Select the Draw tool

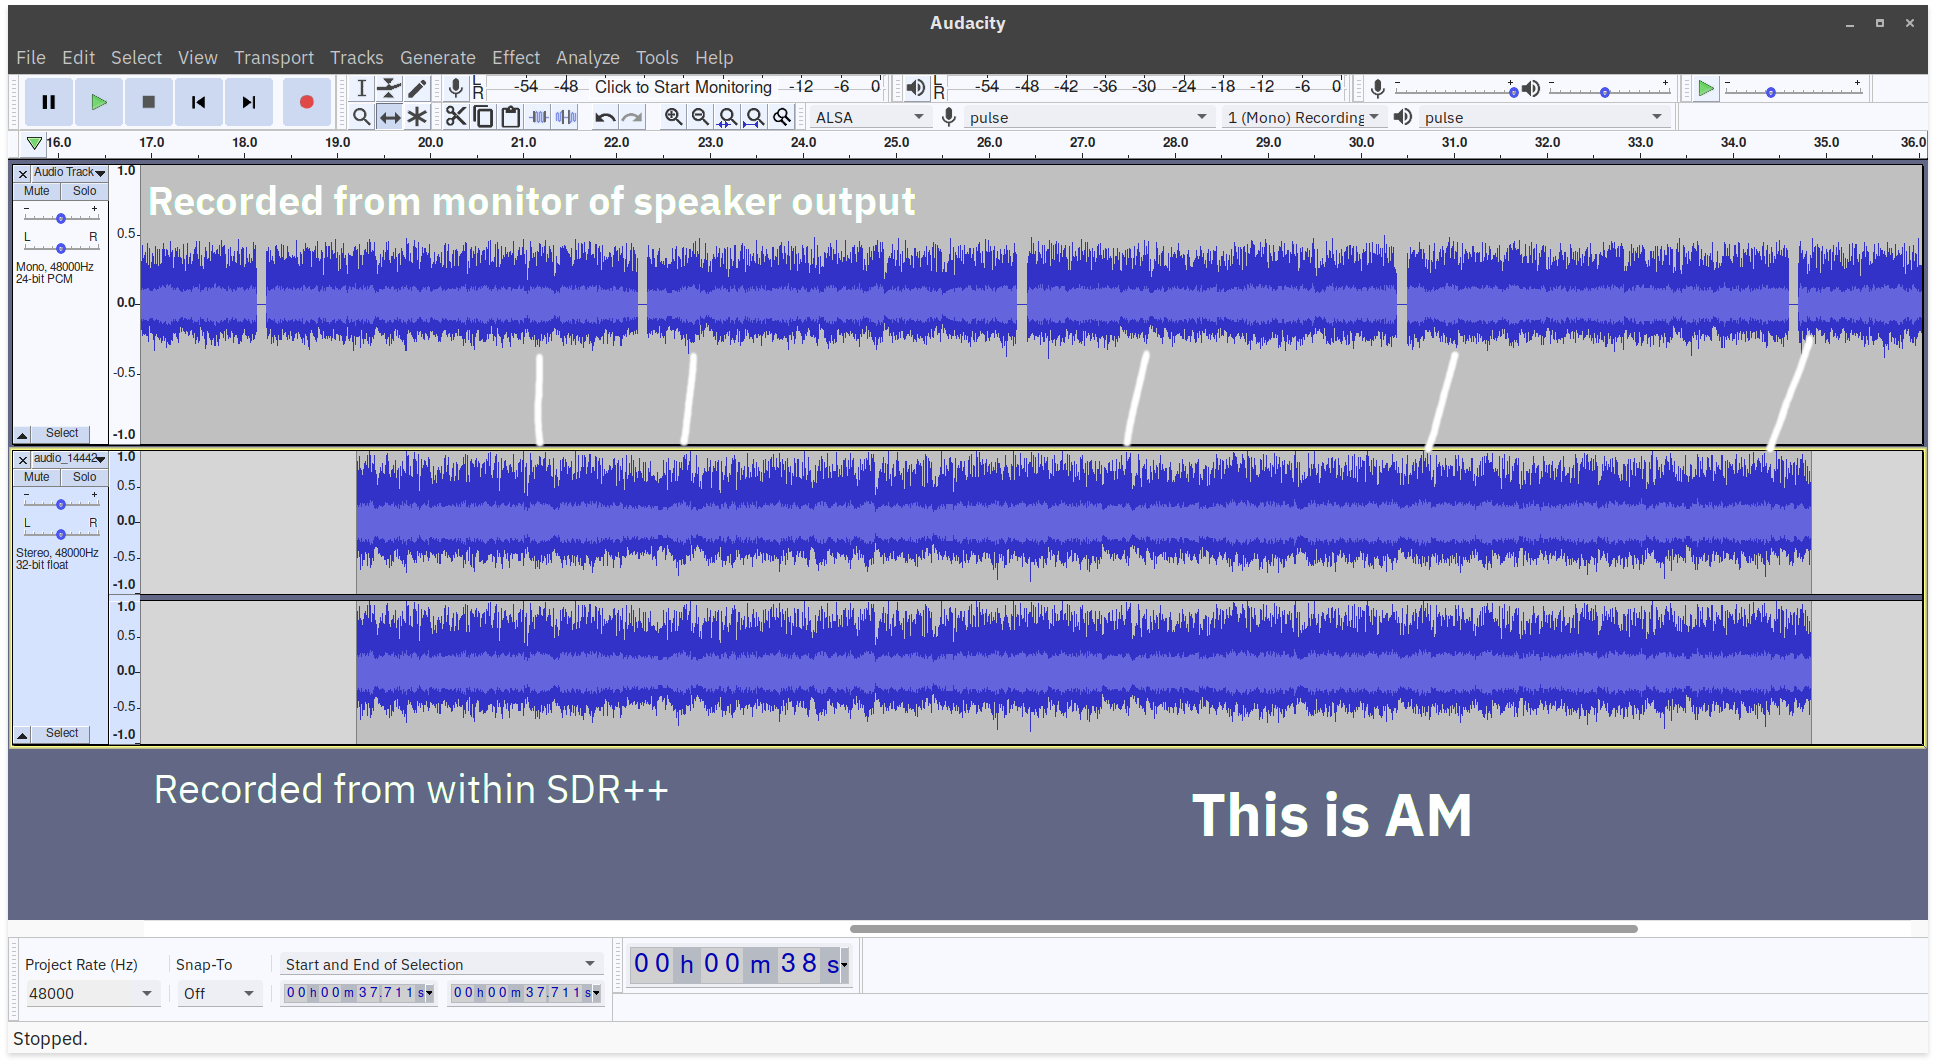click(417, 88)
